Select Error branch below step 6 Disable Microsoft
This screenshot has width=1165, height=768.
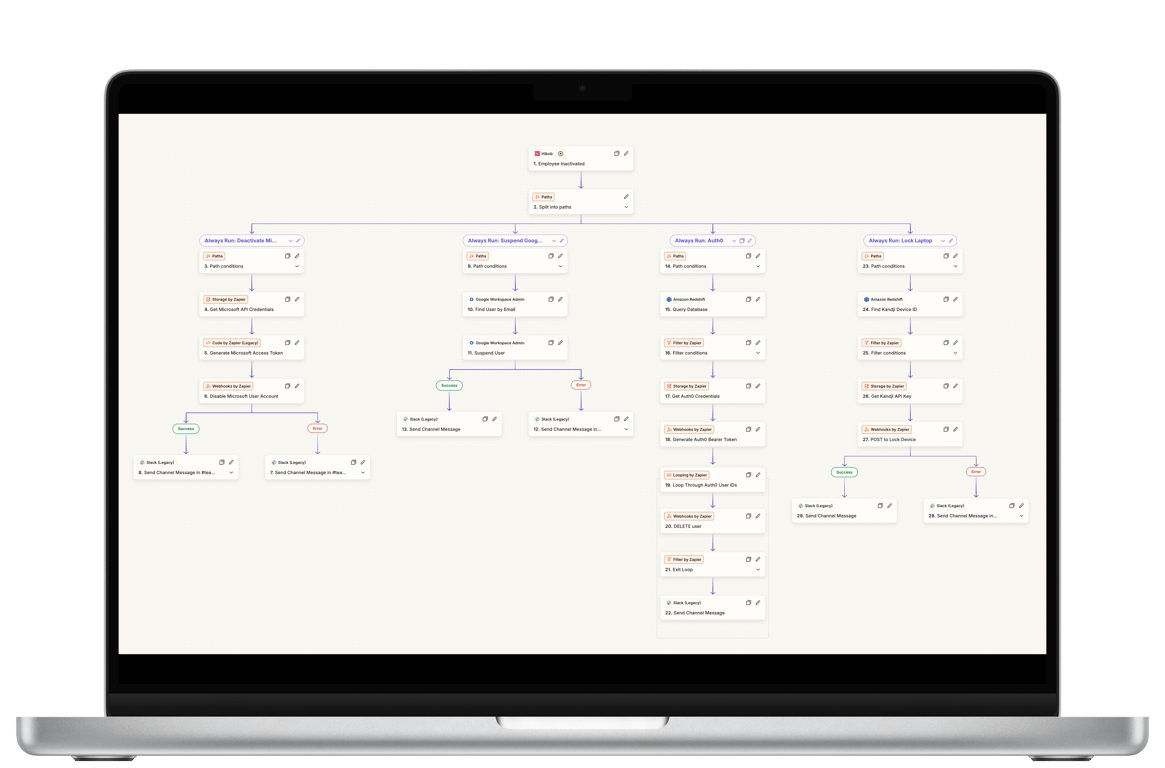[318, 429]
